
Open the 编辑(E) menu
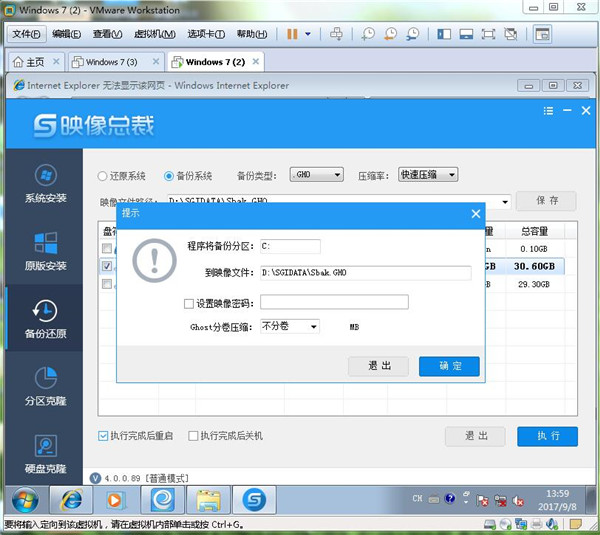(x=67, y=34)
